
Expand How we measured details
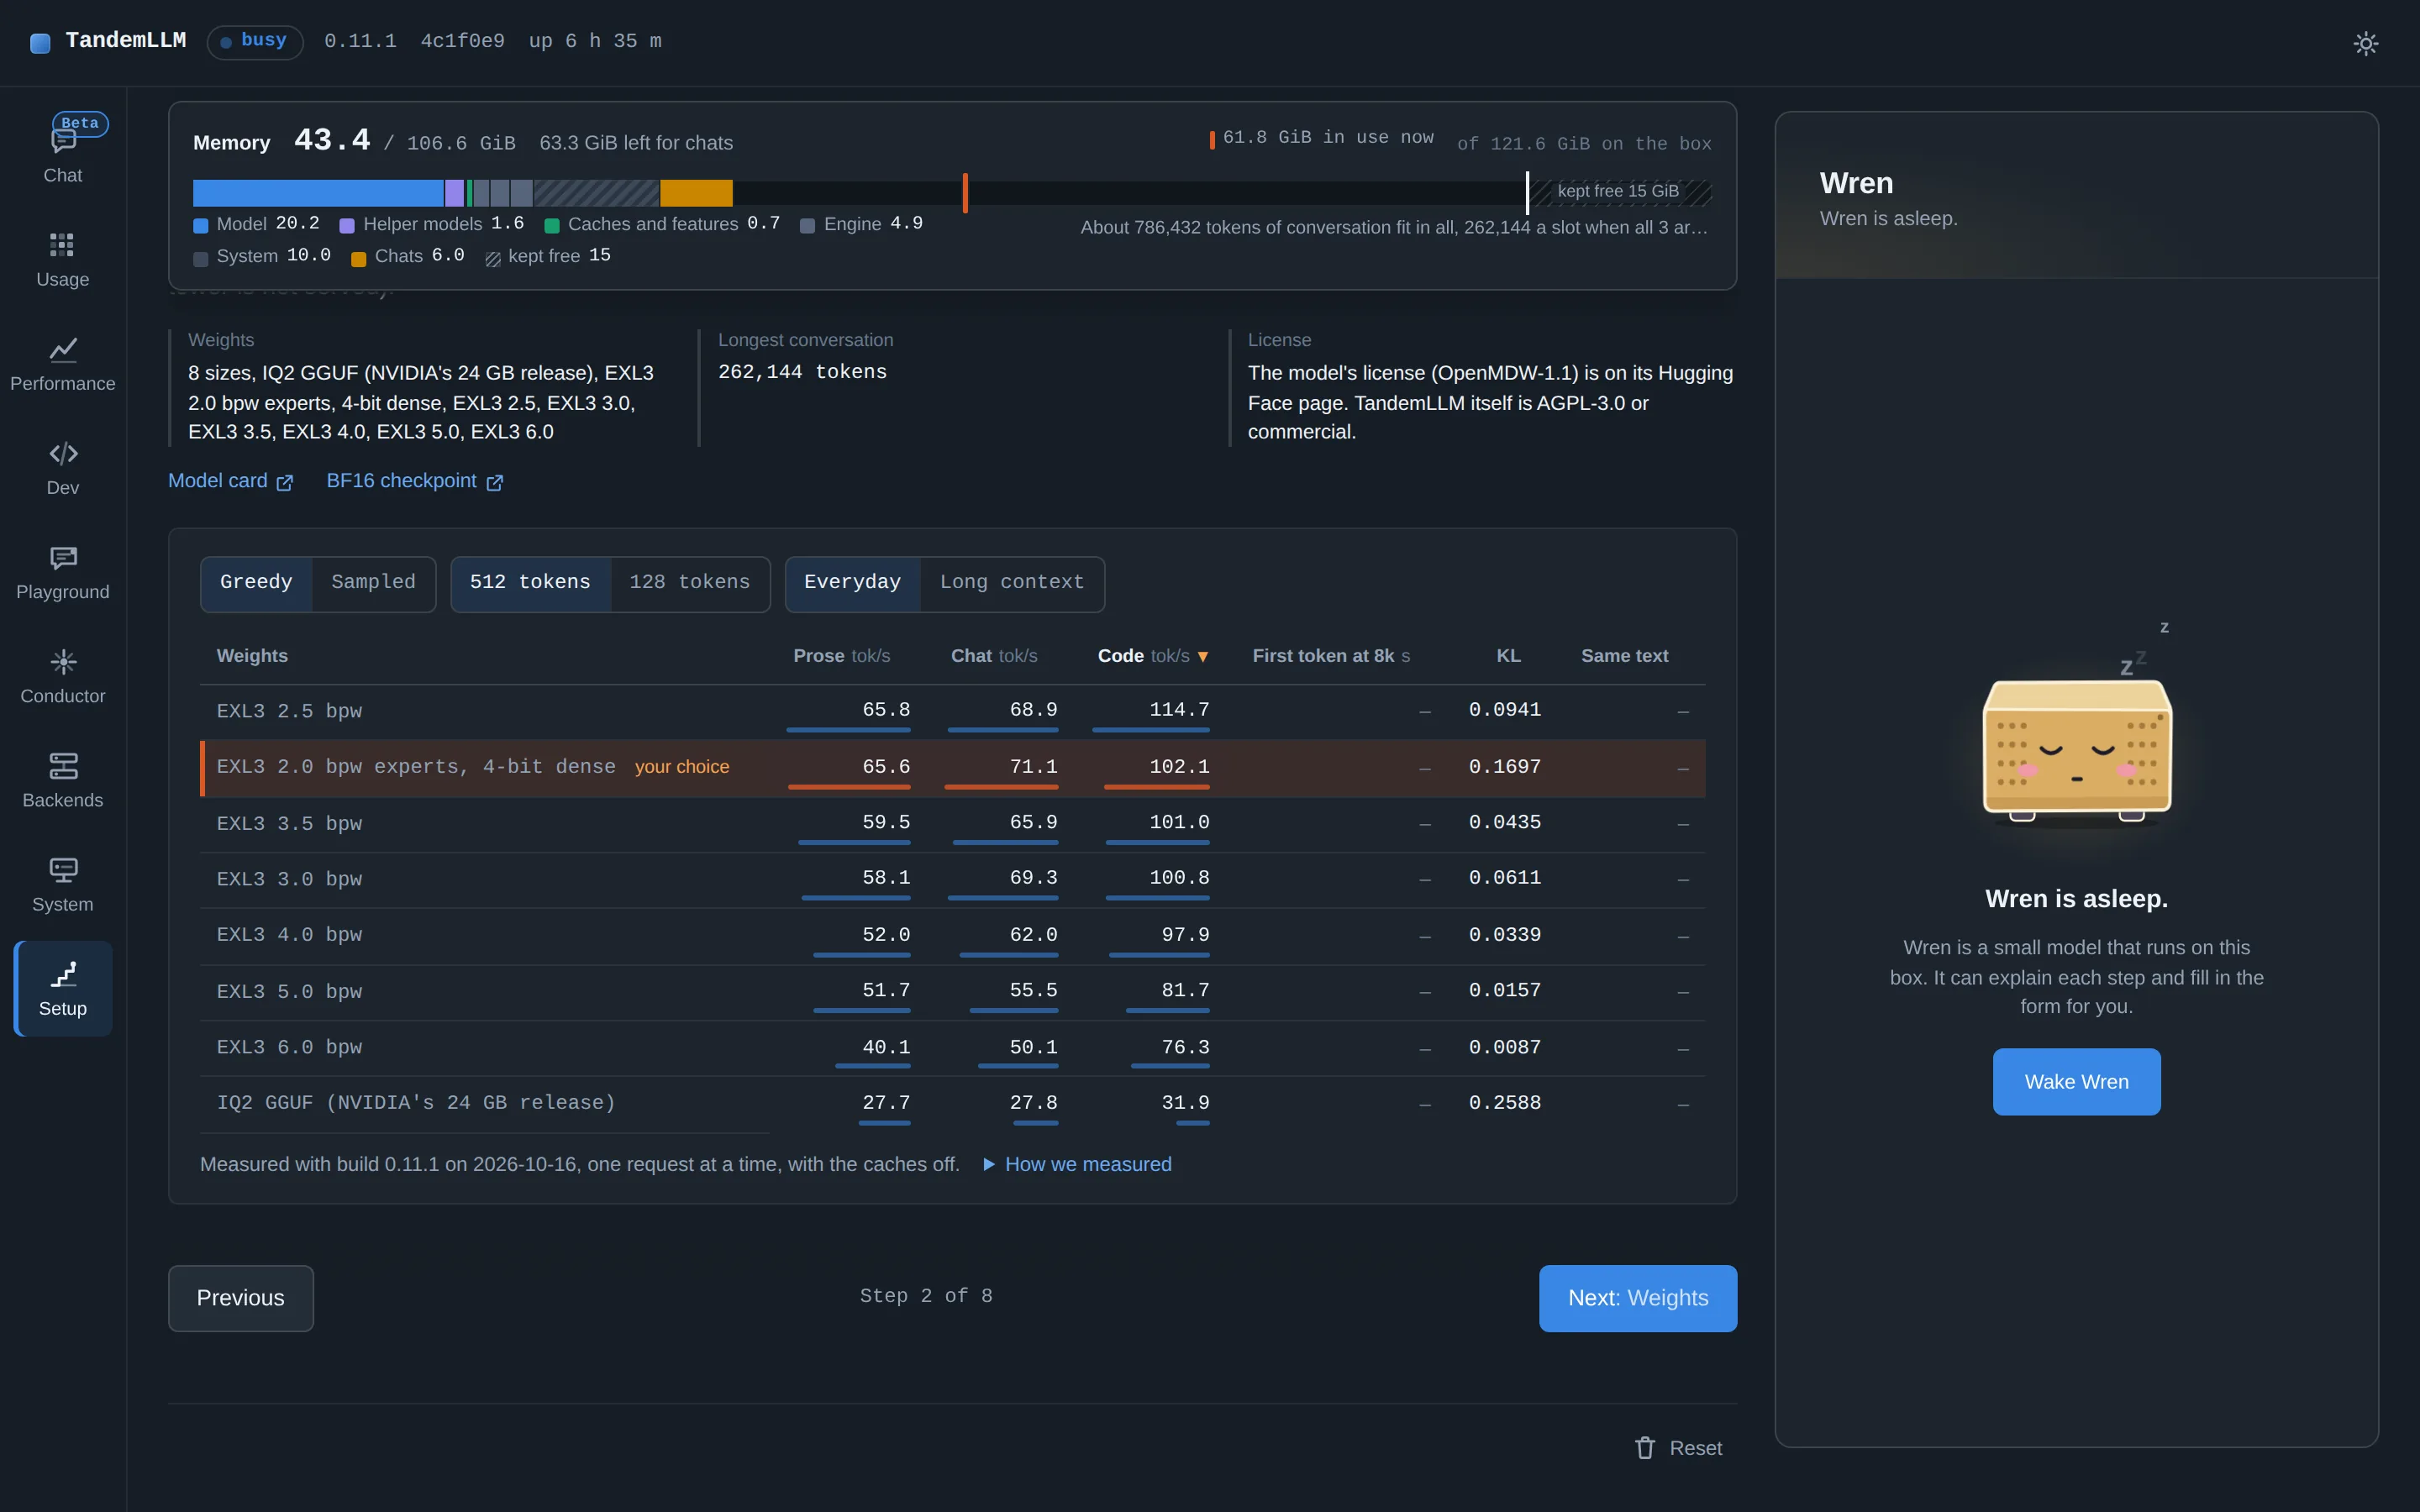[1077, 1164]
